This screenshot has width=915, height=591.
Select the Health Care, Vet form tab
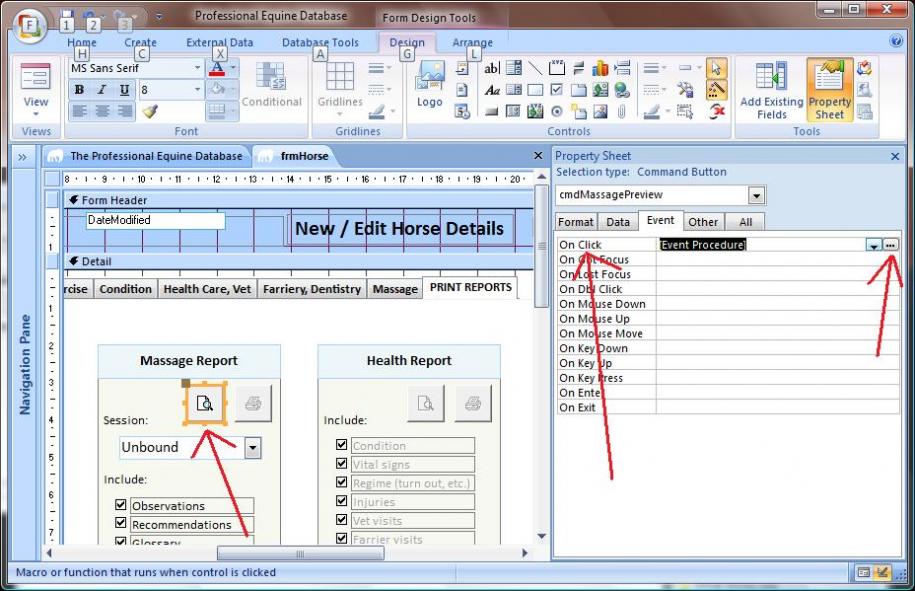(x=207, y=289)
